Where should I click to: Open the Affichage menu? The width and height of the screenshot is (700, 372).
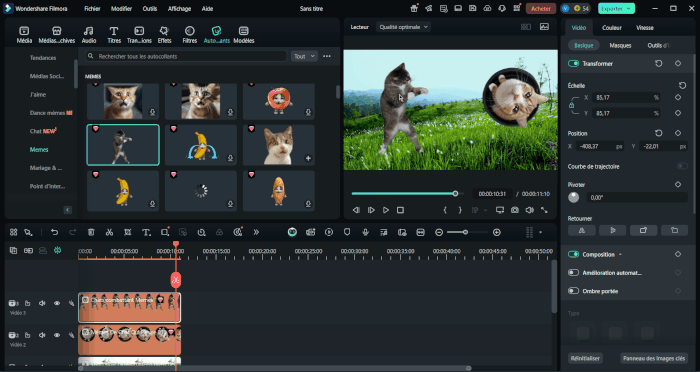pos(179,8)
